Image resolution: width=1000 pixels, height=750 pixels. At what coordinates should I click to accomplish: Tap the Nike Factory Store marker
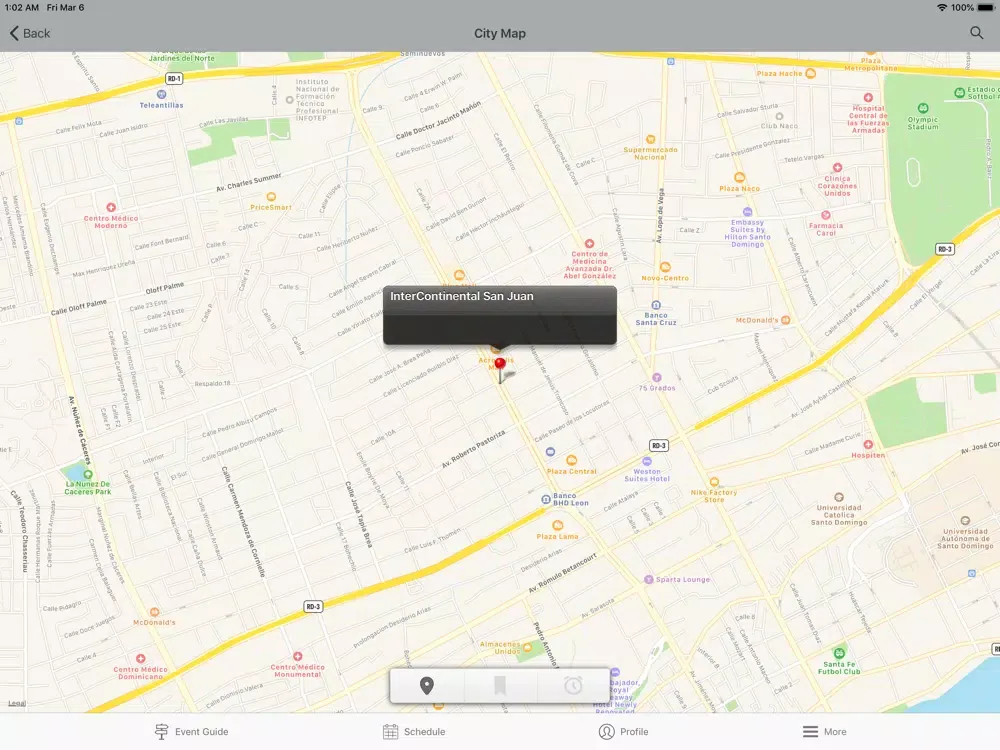[714, 482]
